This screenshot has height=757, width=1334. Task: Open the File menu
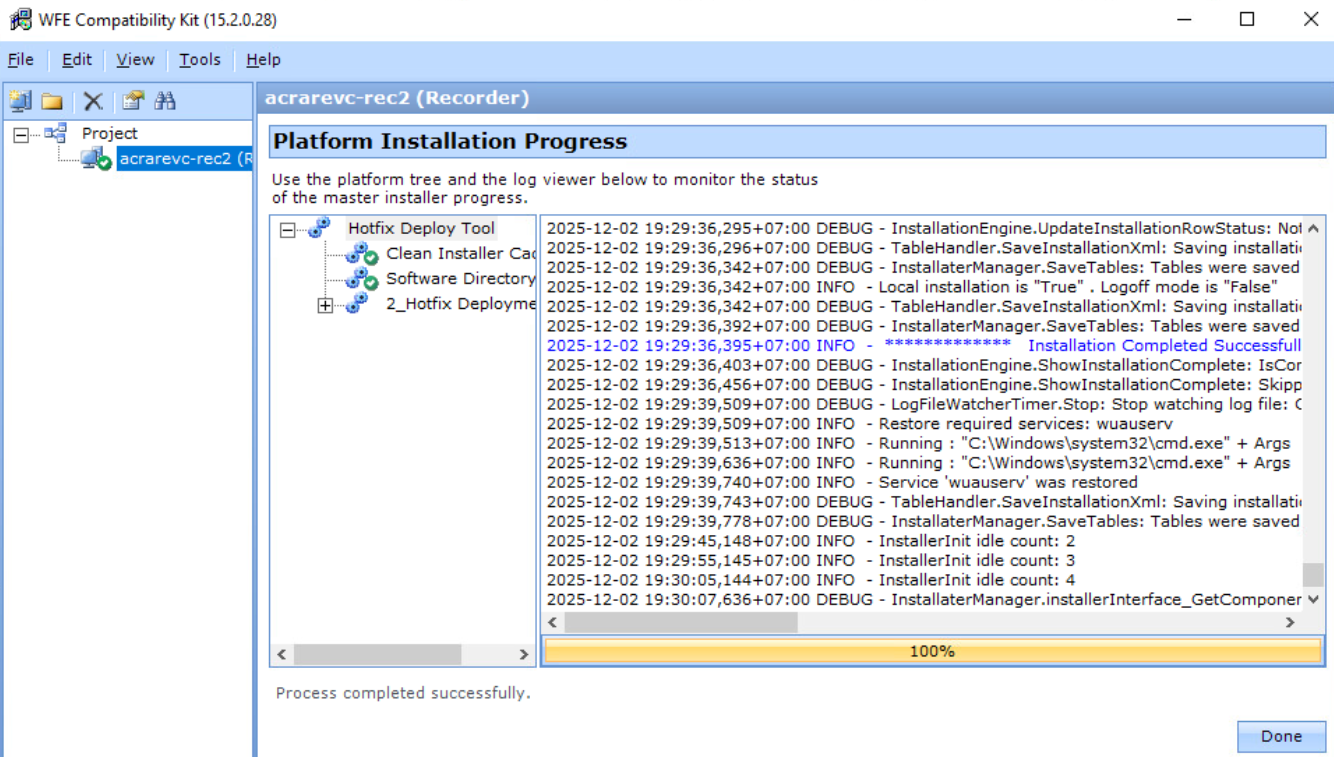tap(21, 60)
